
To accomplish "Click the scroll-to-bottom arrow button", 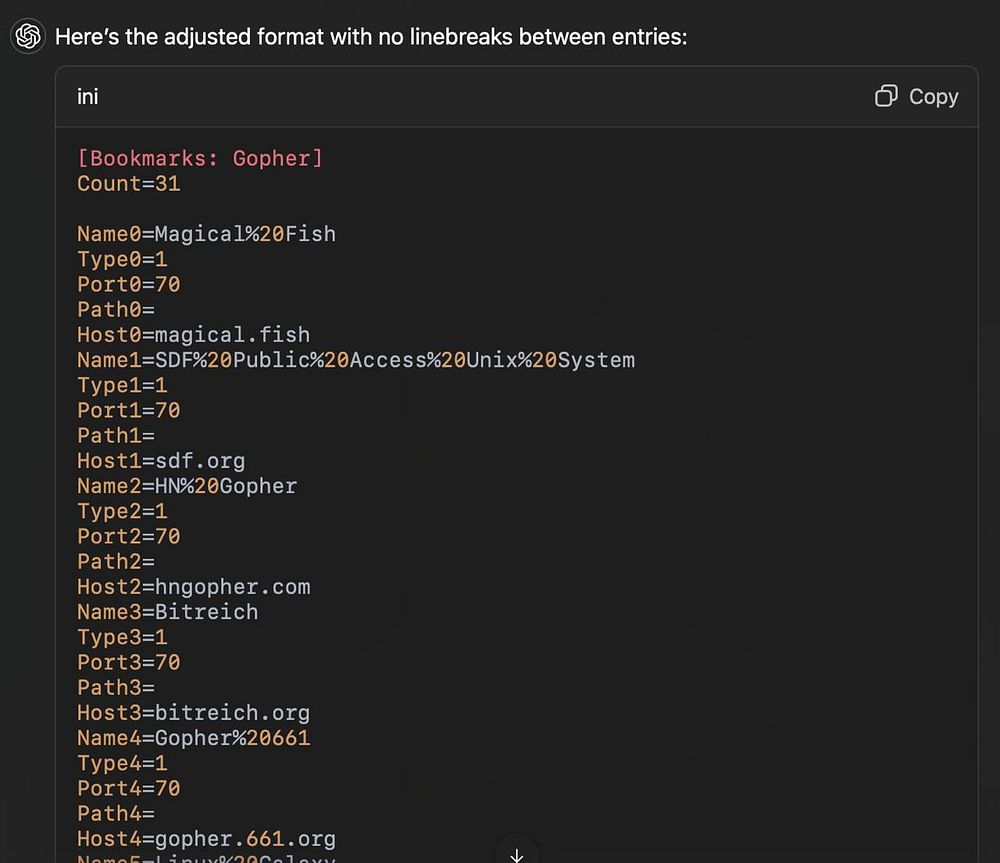I will pyautogui.click(x=517, y=852).
